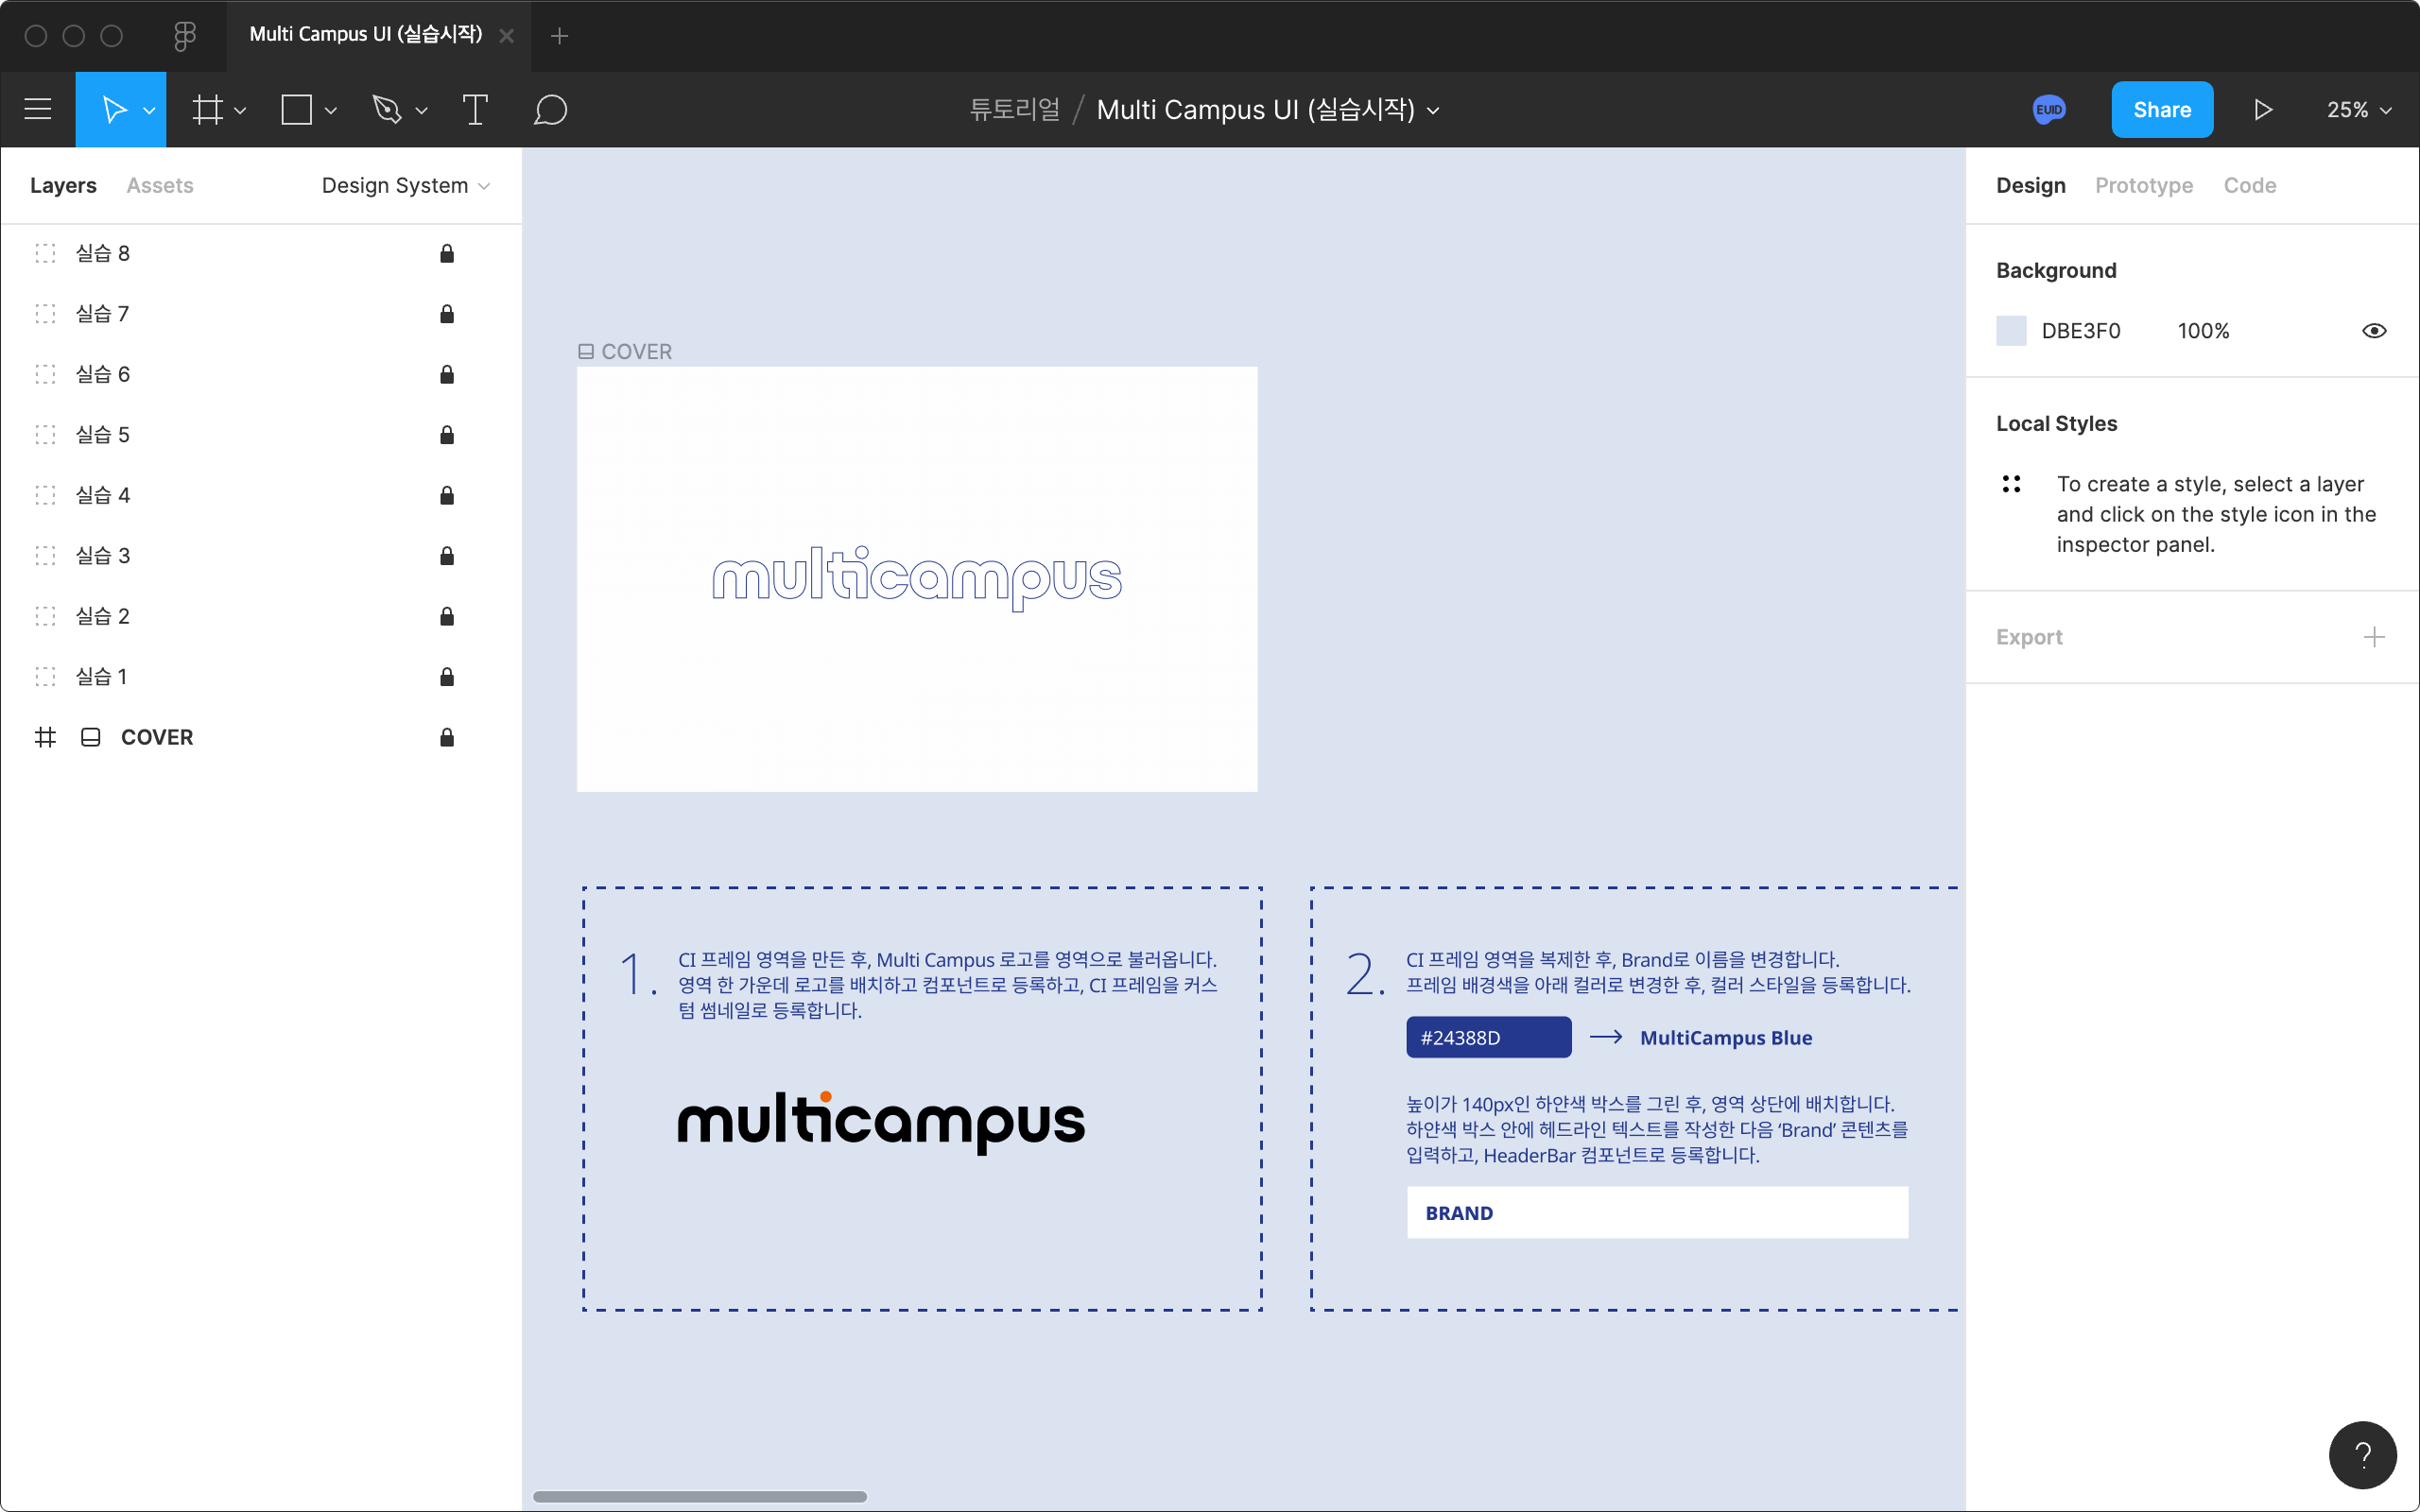Toggle lock on COVER layer

(x=447, y=738)
